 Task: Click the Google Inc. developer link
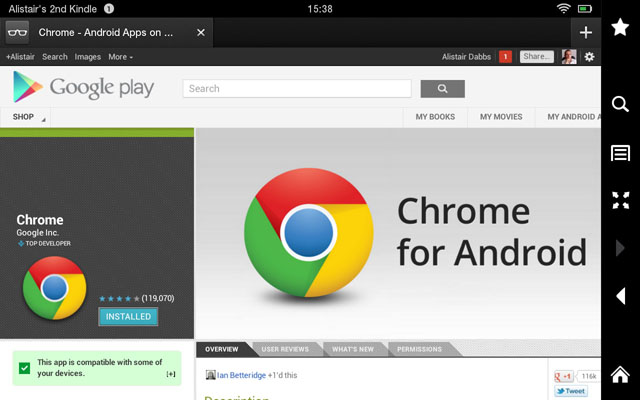coord(38,233)
